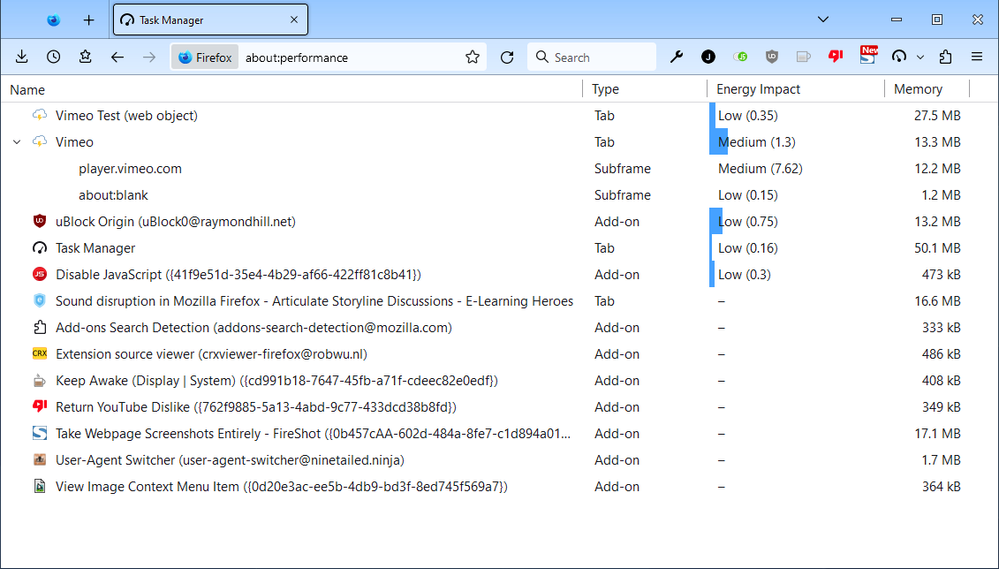Click the 17.1 MB memory value
Viewport: 999px width, 569px height.
[x=937, y=434]
